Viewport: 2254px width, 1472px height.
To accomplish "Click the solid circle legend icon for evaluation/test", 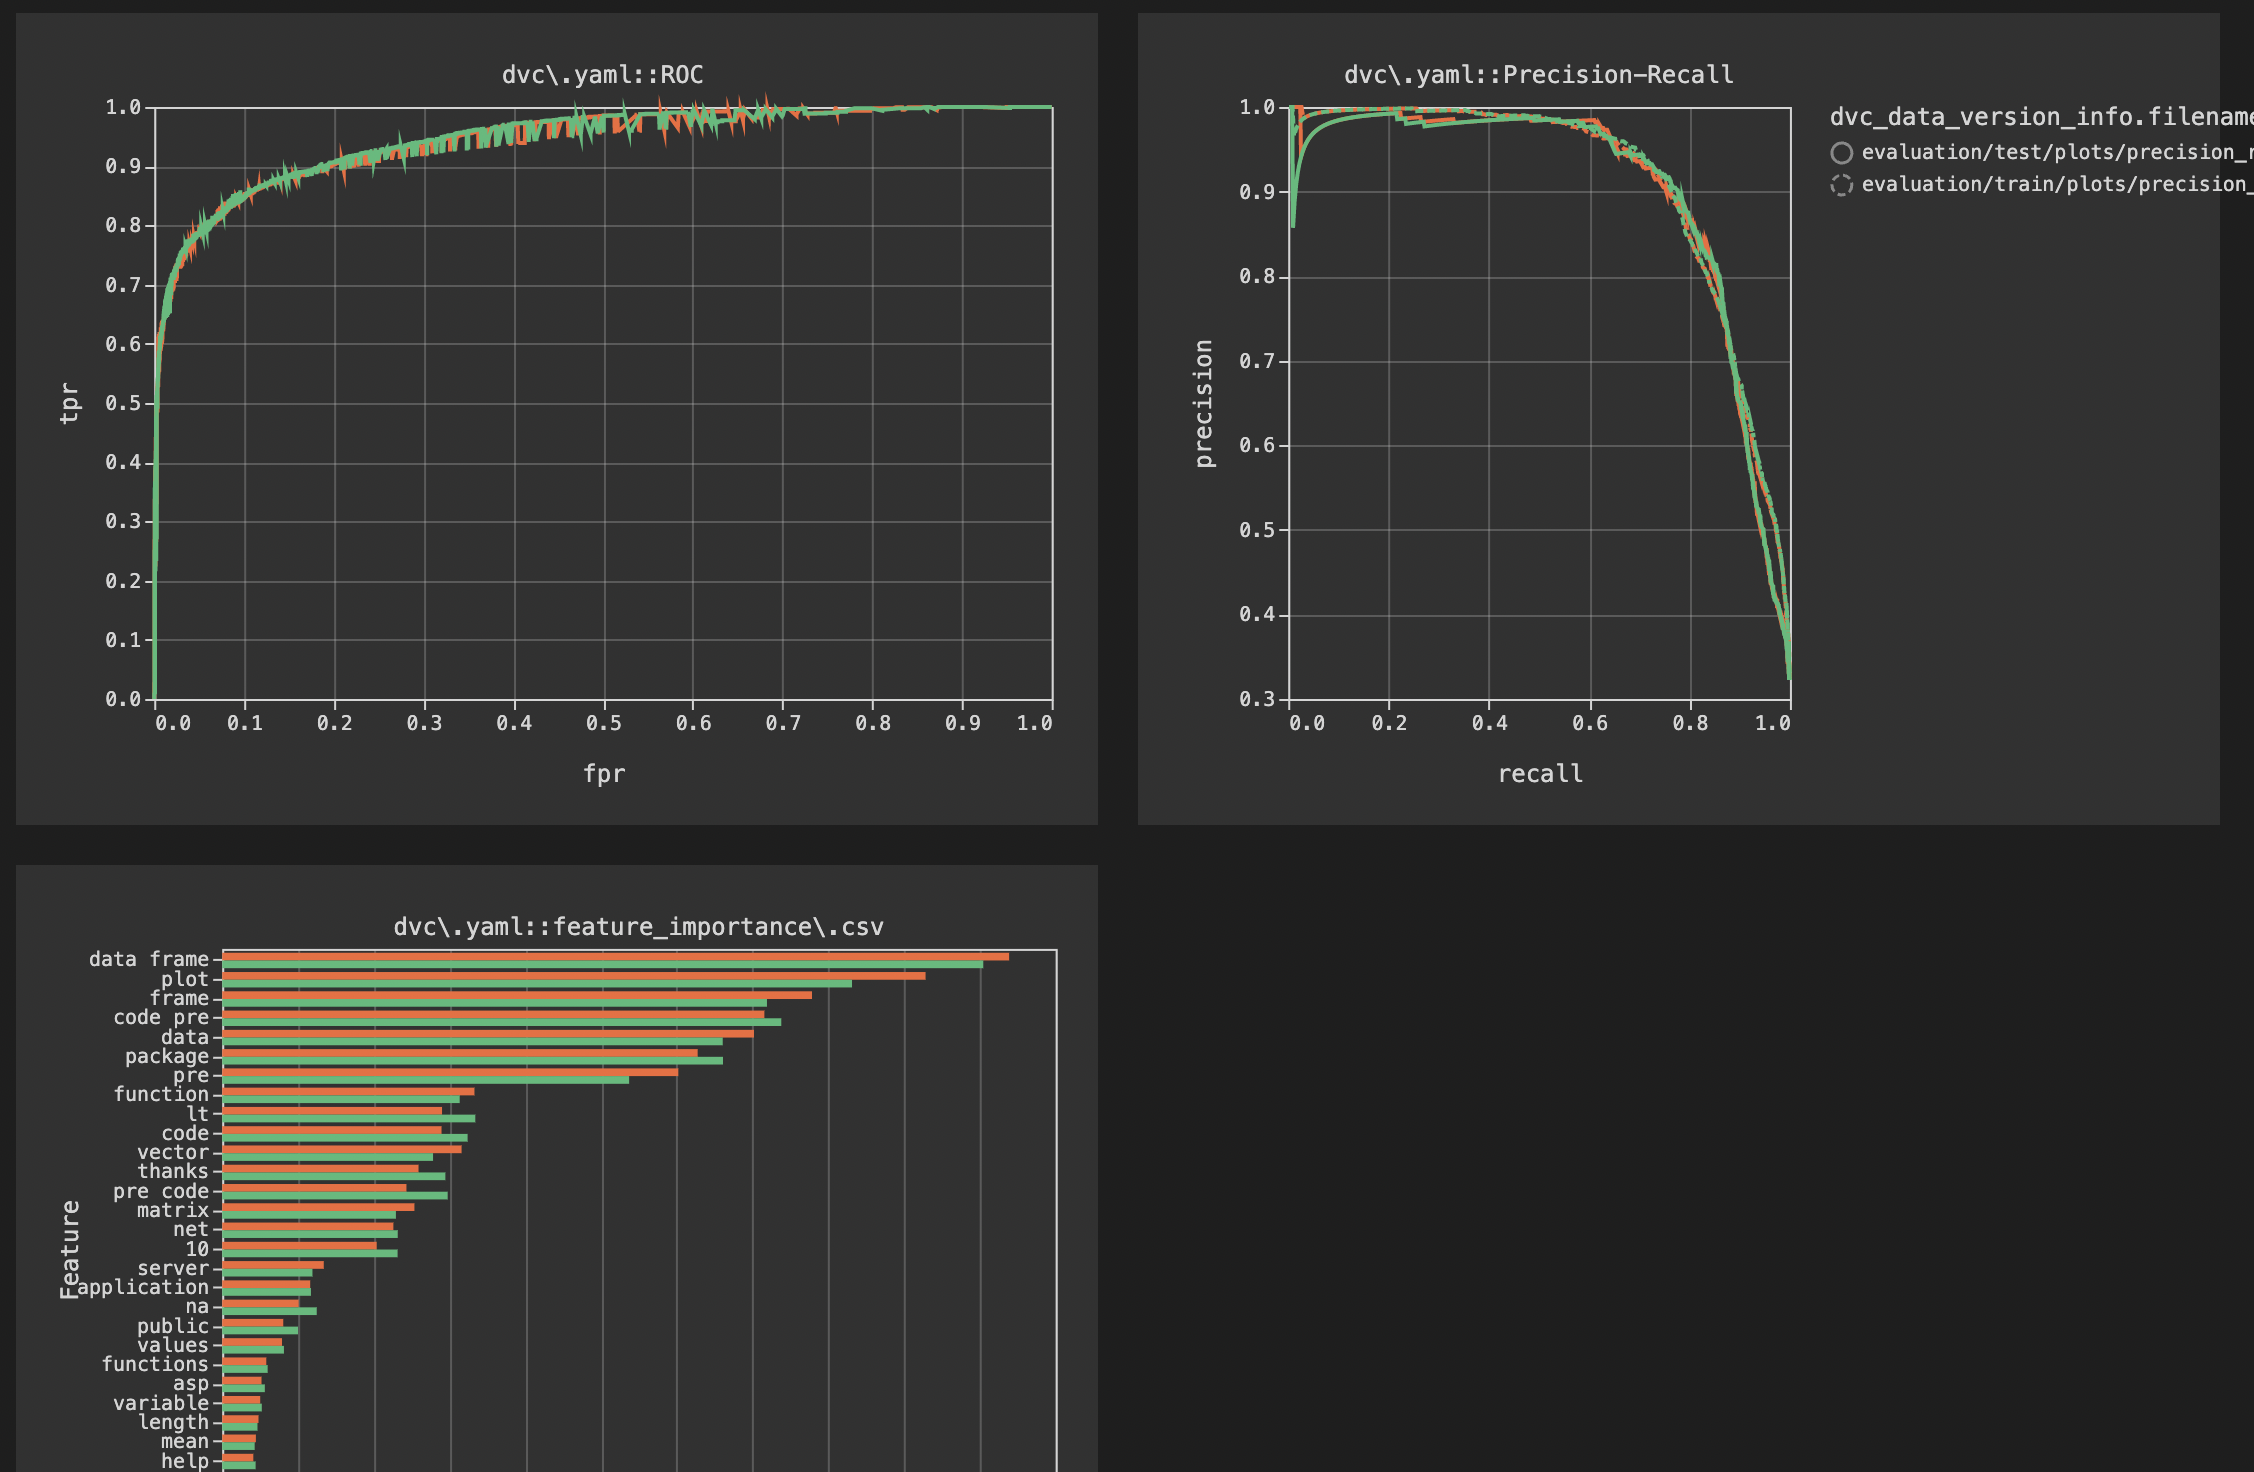I will 1841,153.
